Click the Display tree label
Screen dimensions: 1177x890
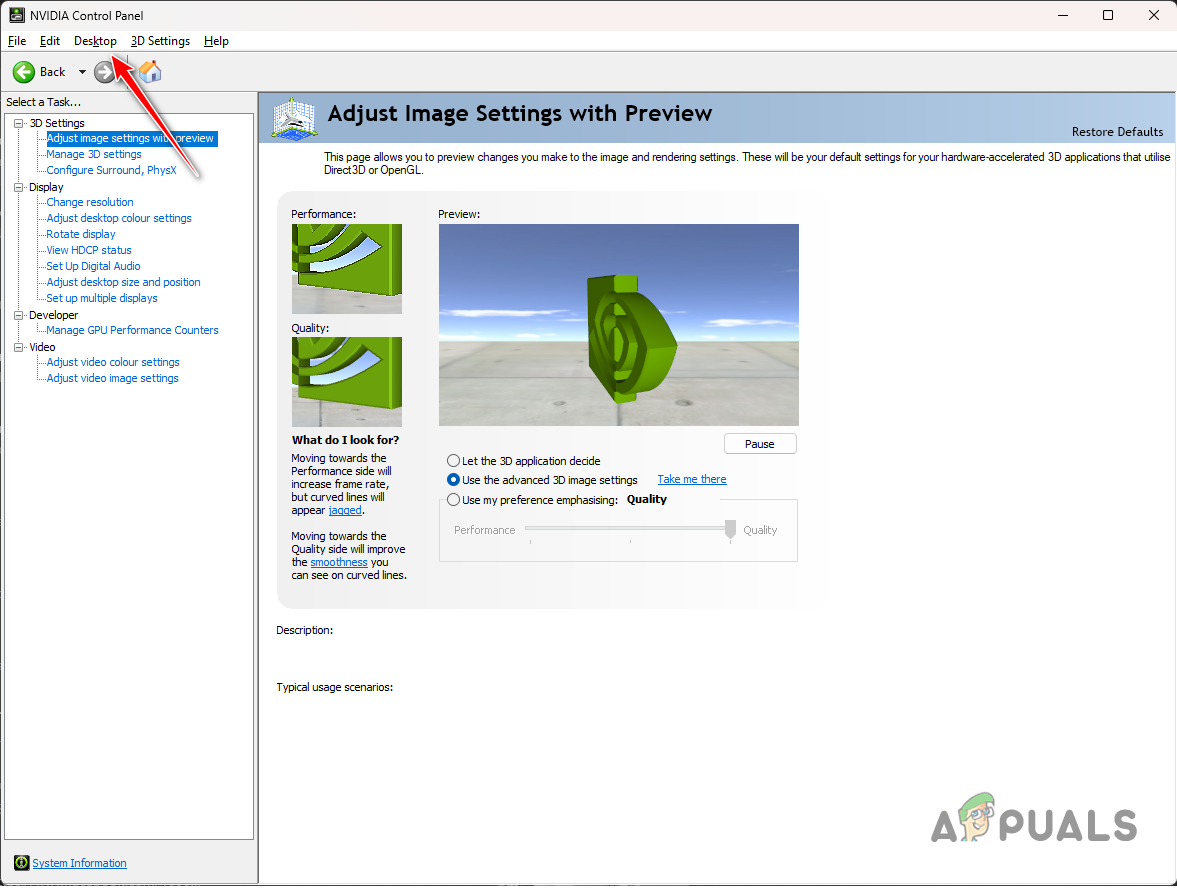[x=46, y=188]
